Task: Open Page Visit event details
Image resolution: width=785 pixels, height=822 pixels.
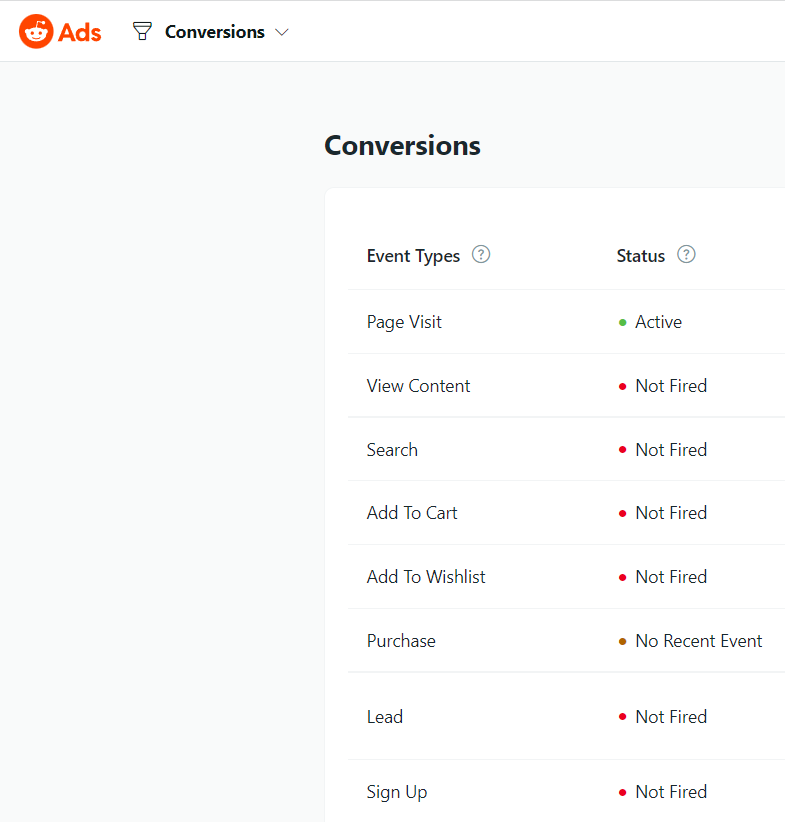Action: coord(404,322)
